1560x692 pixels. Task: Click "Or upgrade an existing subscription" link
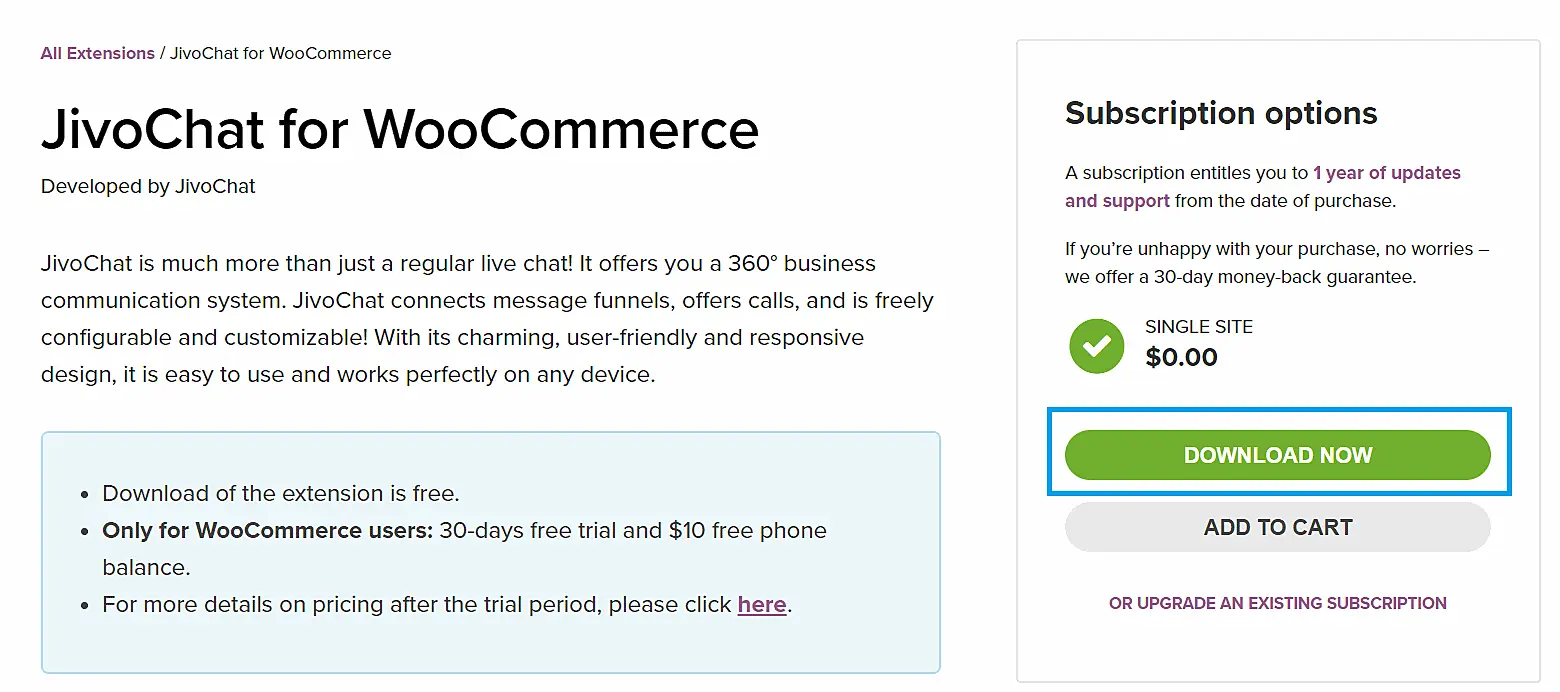click(1277, 603)
